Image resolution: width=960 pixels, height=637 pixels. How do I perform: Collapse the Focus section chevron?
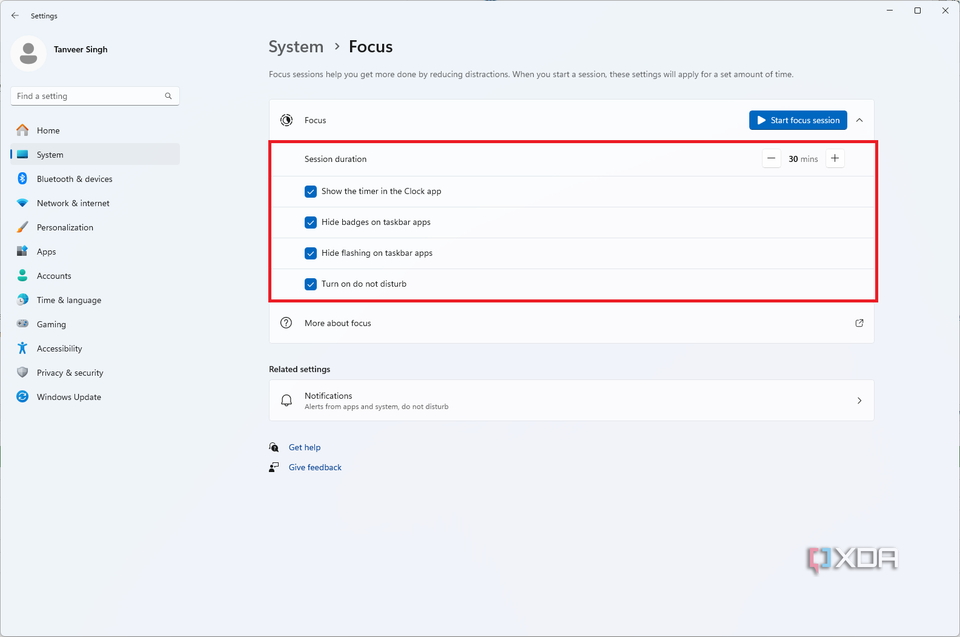click(x=859, y=119)
